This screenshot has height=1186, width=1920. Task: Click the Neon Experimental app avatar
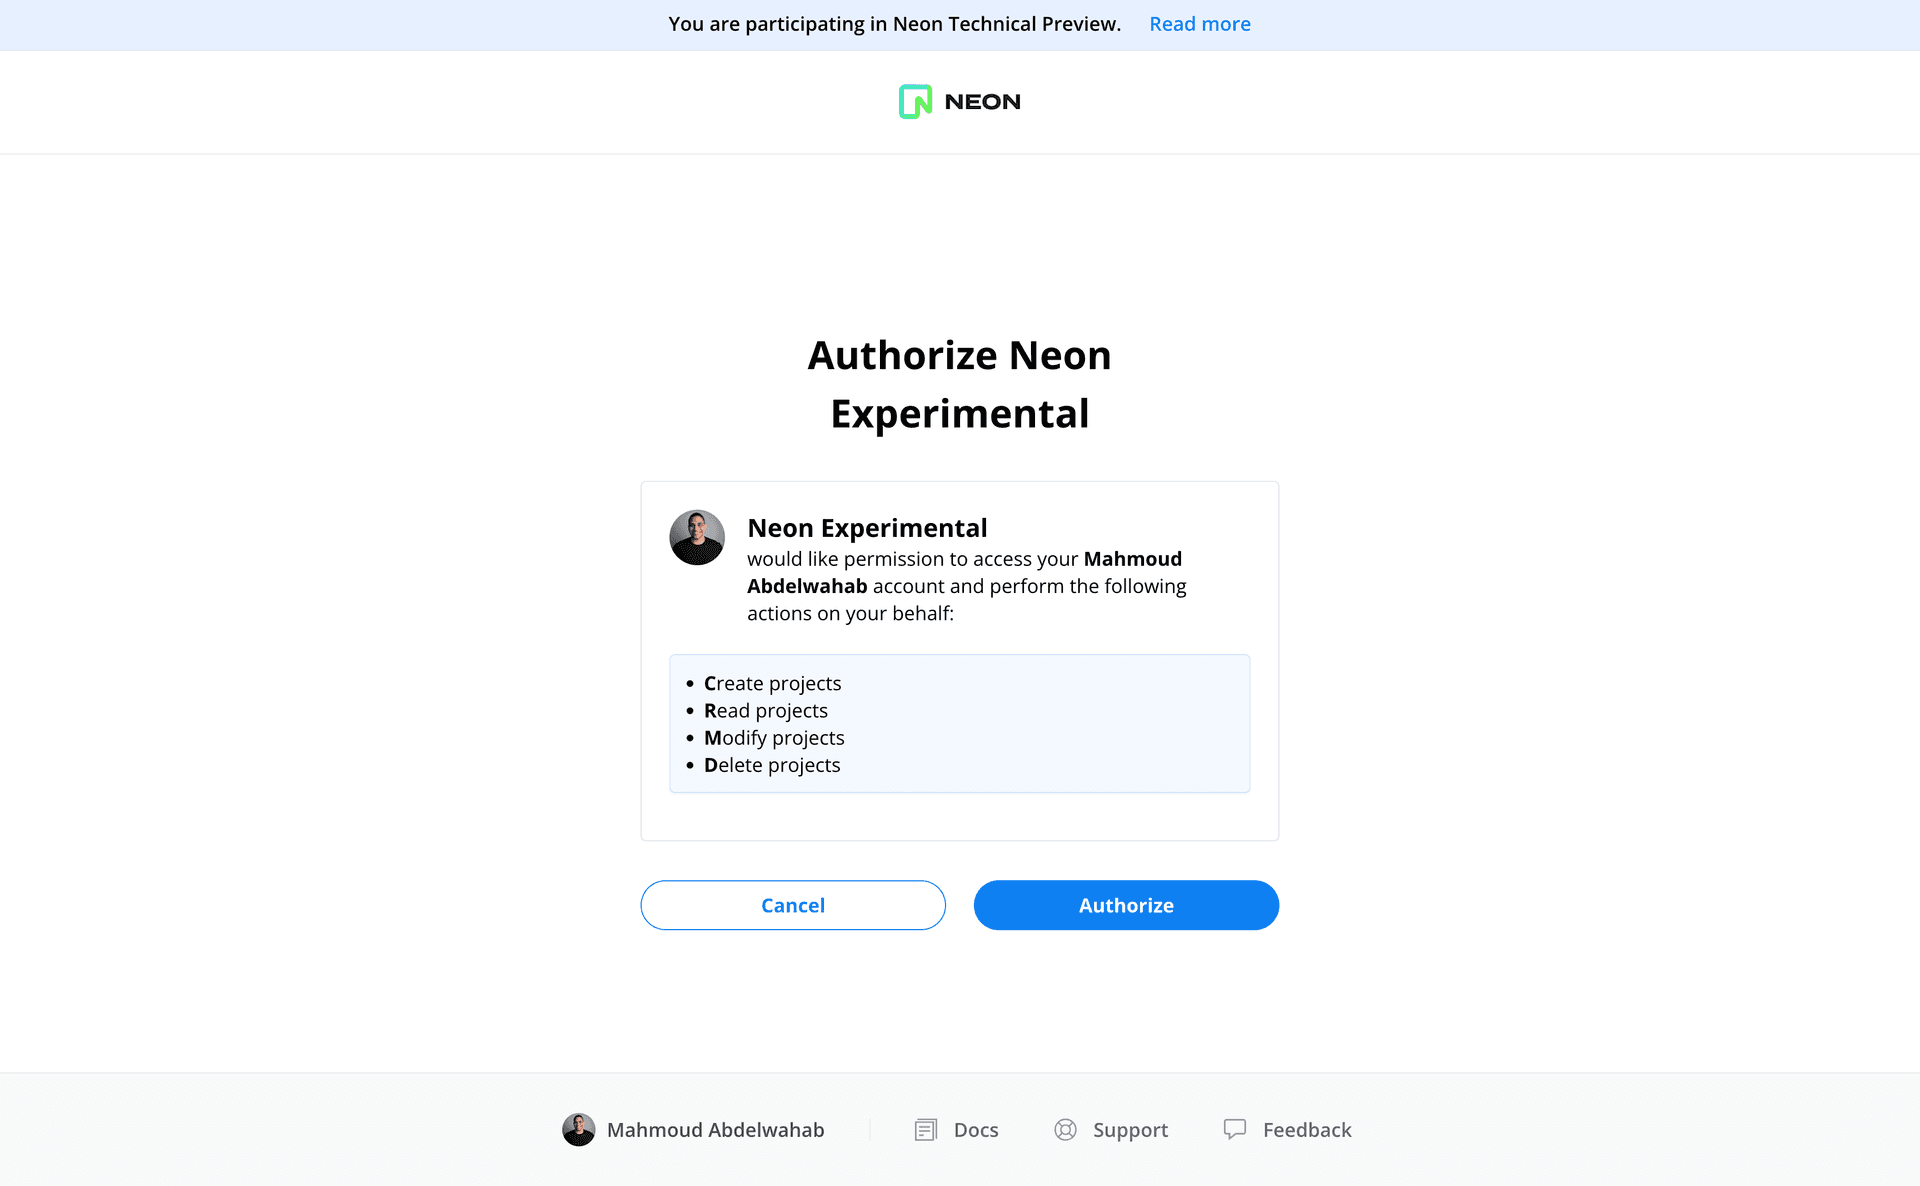point(697,536)
